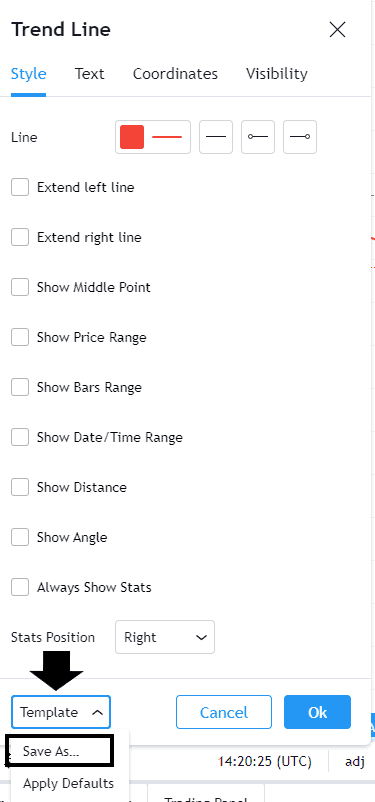Click the red line thickness preview
The height and width of the screenshot is (802, 375).
167,137
